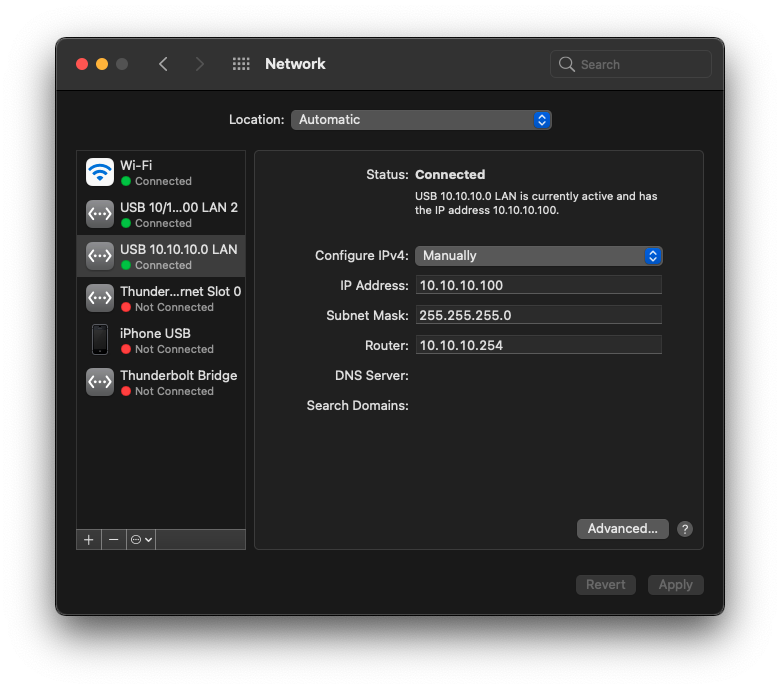Click the Apply button

(676, 585)
